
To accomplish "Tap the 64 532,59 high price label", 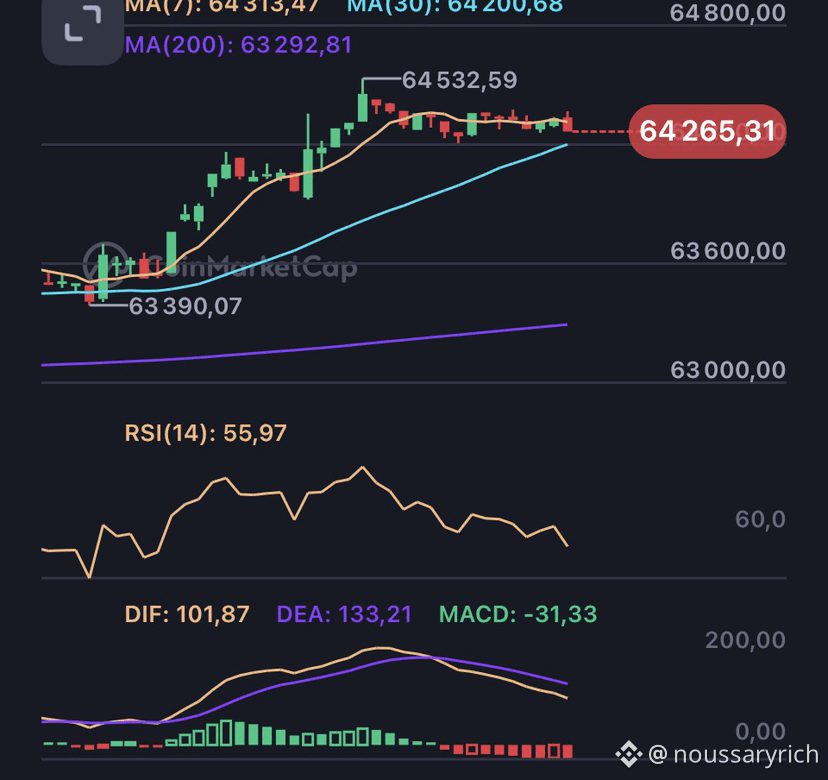I will [x=459, y=80].
